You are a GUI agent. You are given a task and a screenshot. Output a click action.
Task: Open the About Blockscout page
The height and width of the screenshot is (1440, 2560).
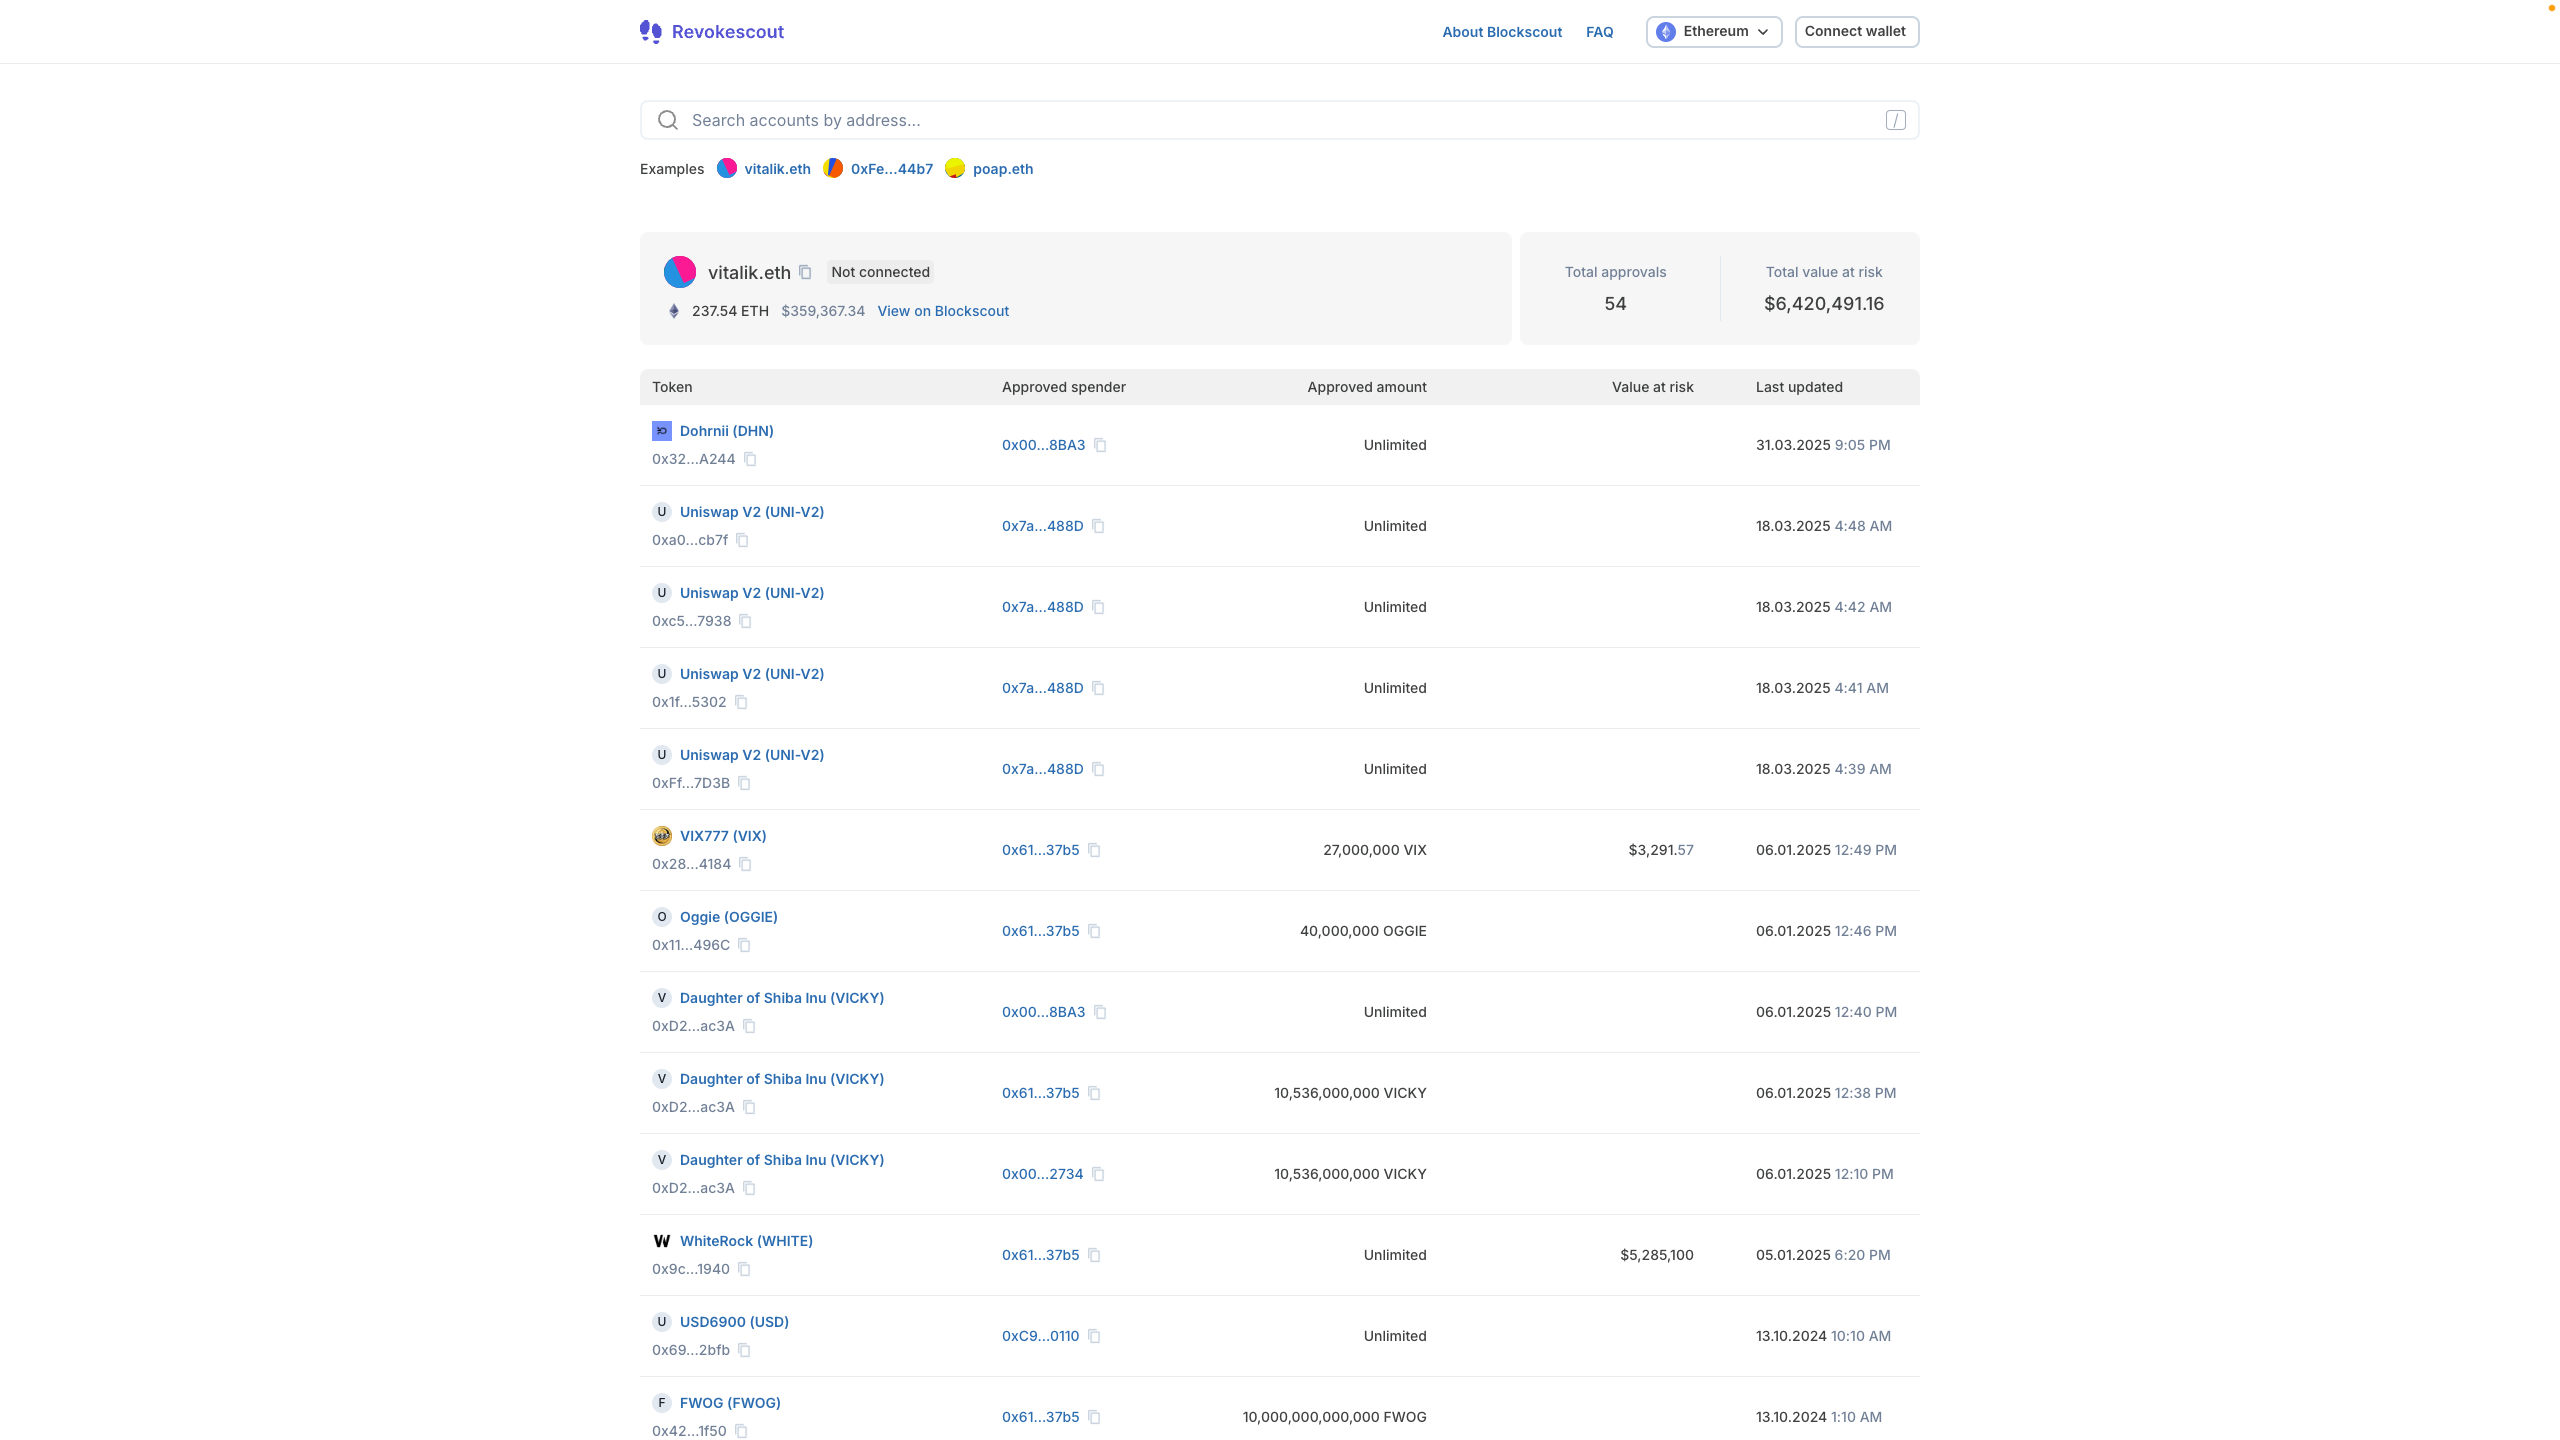(1502, 32)
